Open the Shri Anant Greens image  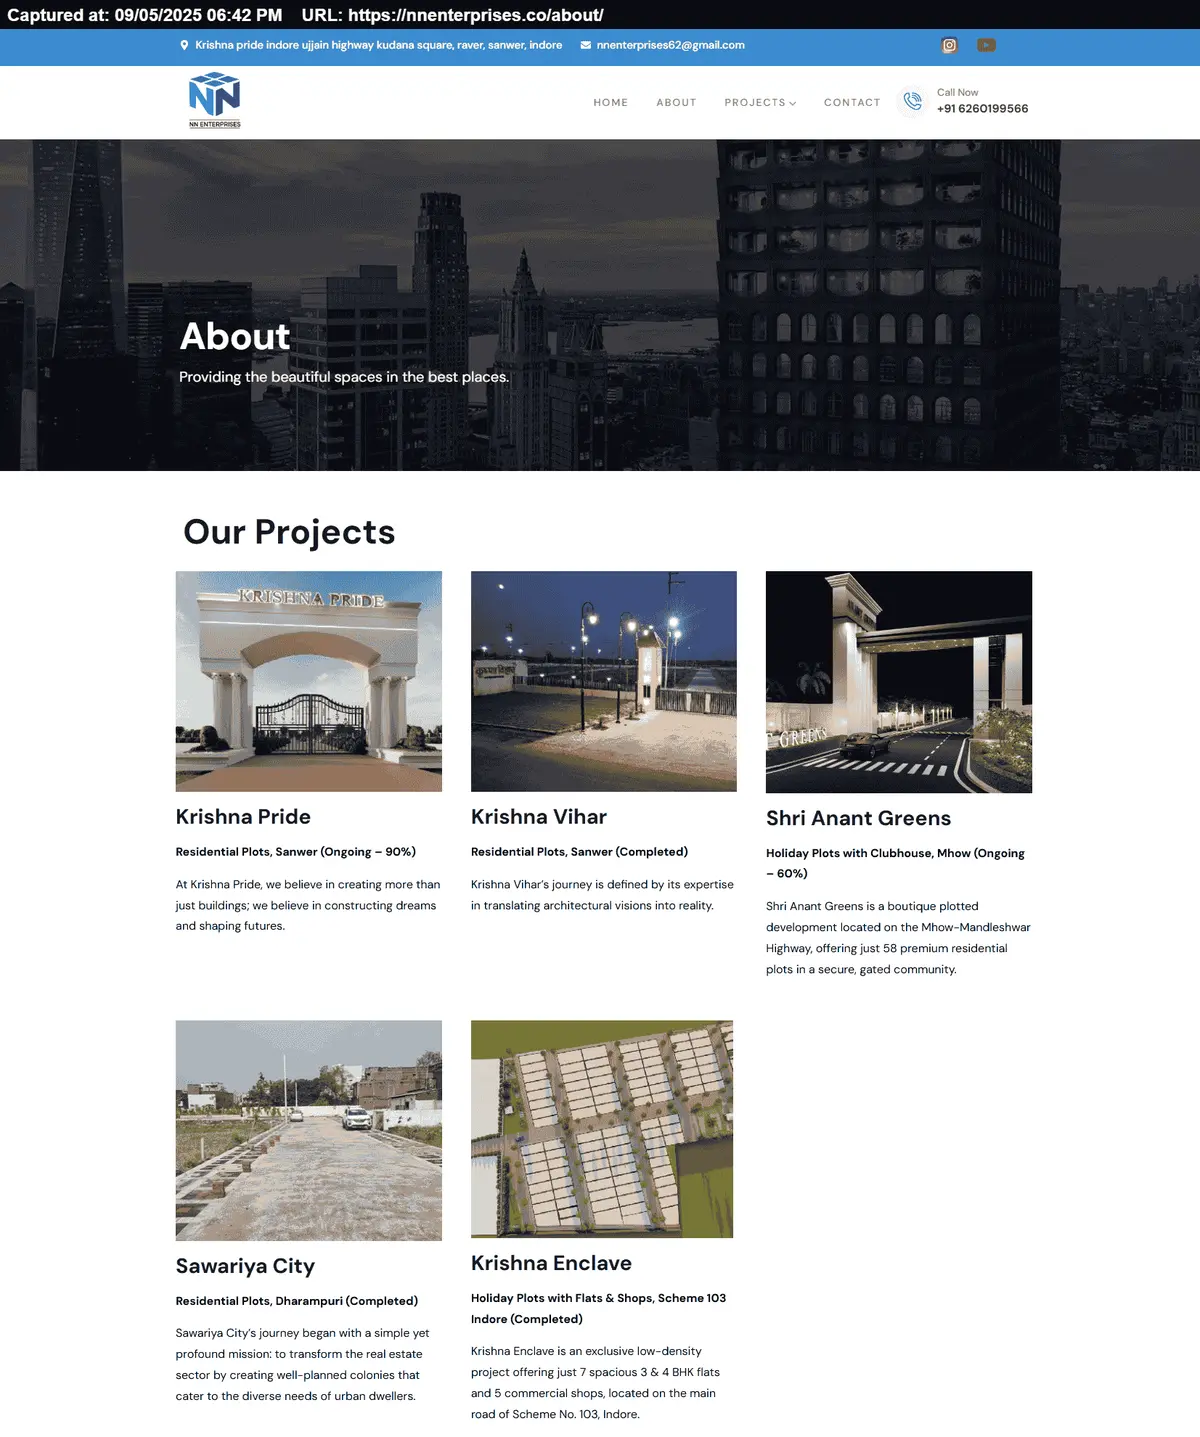898,681
